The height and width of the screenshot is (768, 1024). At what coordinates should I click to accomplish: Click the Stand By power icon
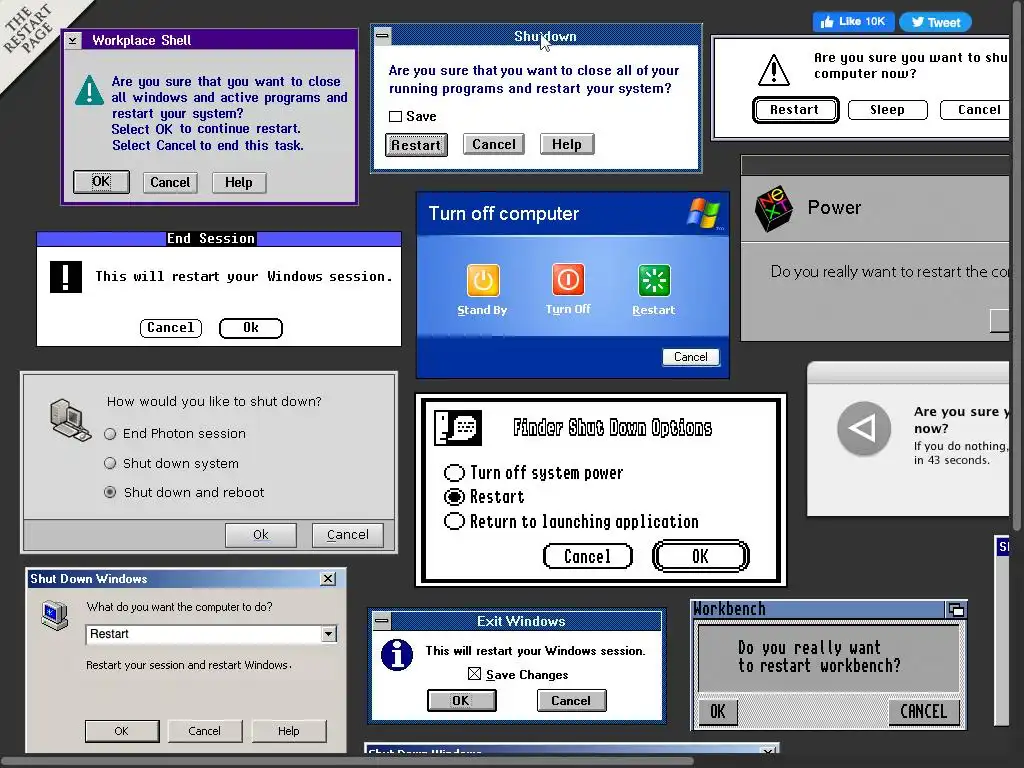point(483,280)
